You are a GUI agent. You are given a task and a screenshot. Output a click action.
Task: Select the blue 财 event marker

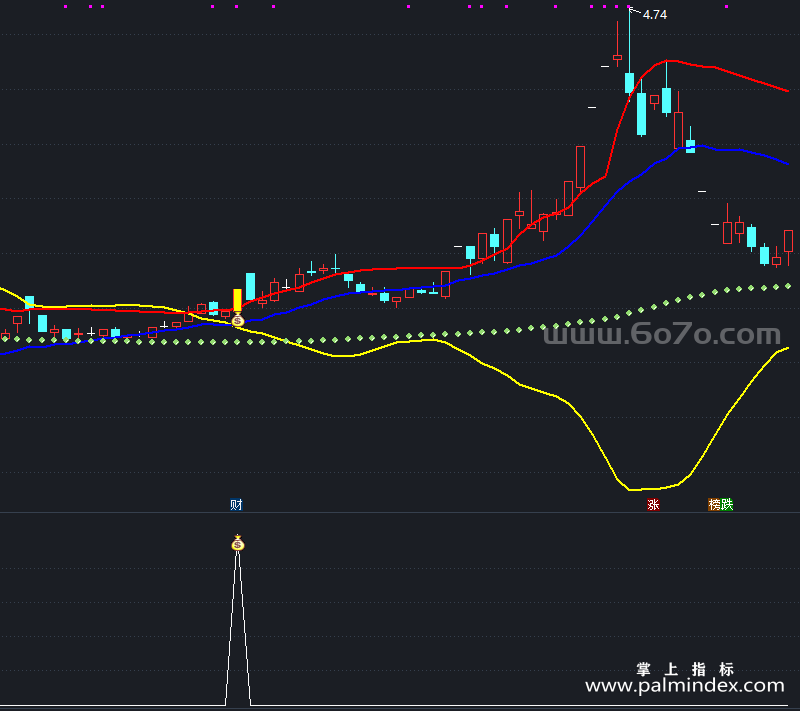click(x=236, y=505)
